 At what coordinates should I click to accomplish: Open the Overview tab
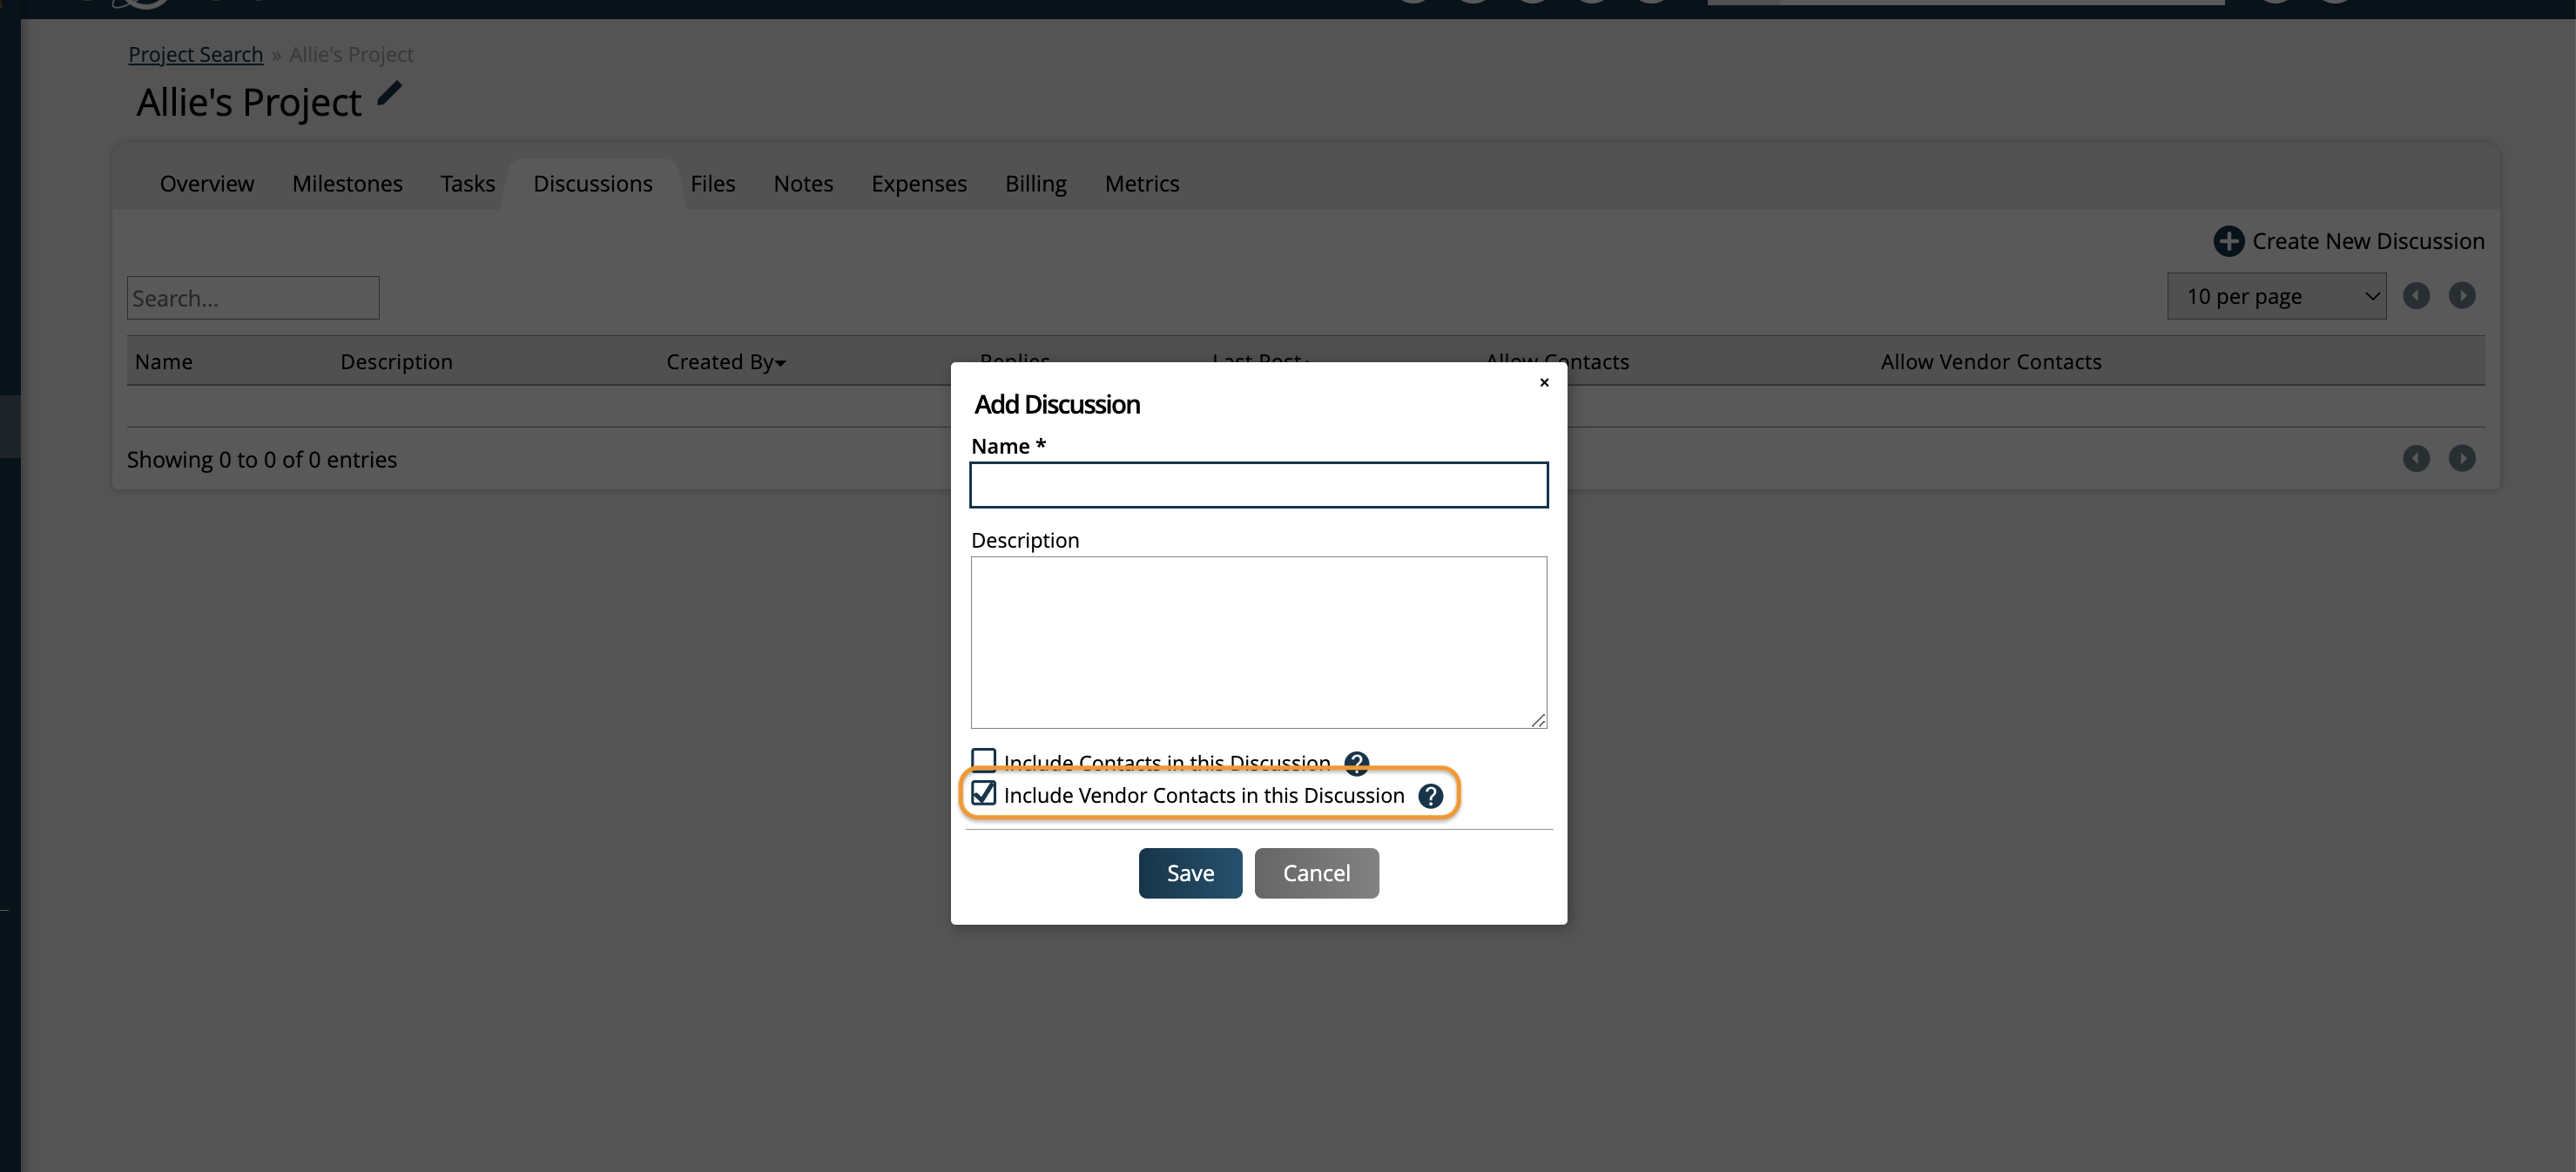(x=207, y=184)
